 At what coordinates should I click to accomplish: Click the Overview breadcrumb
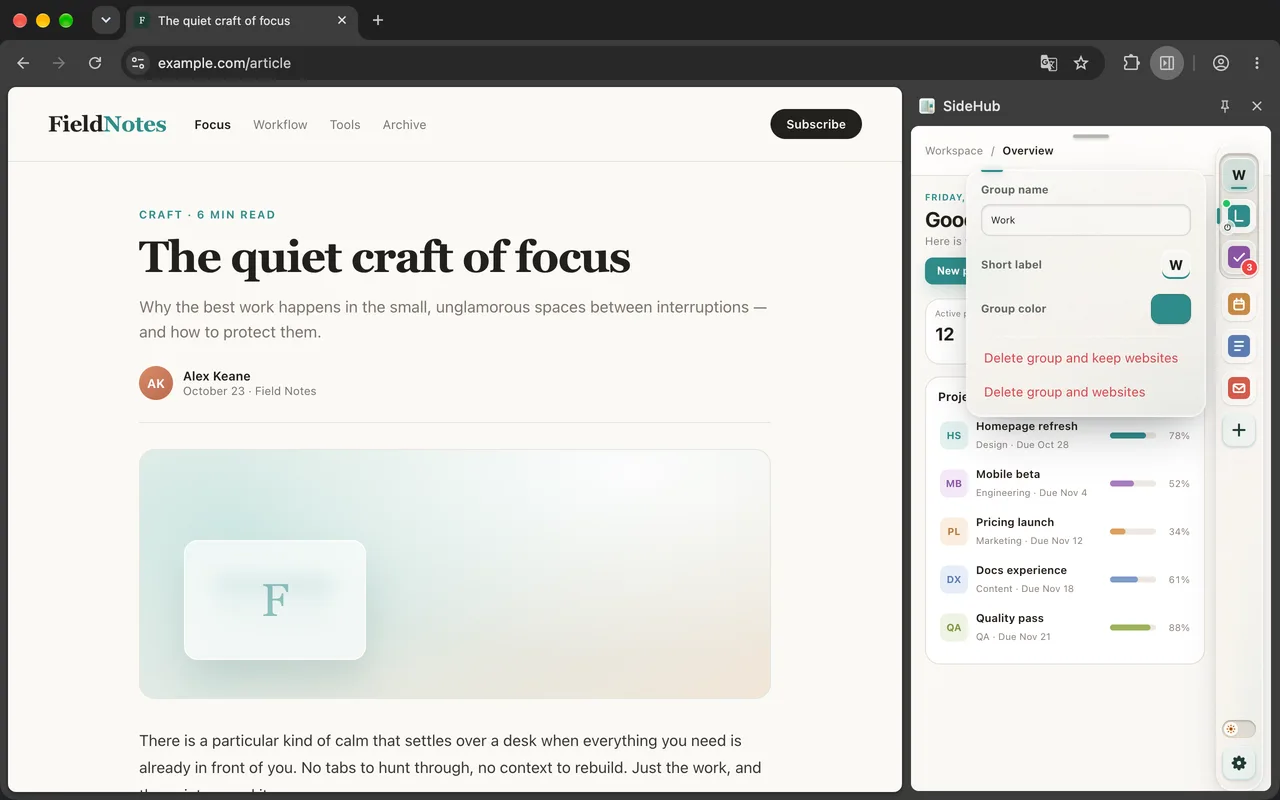click(1028, 151)
